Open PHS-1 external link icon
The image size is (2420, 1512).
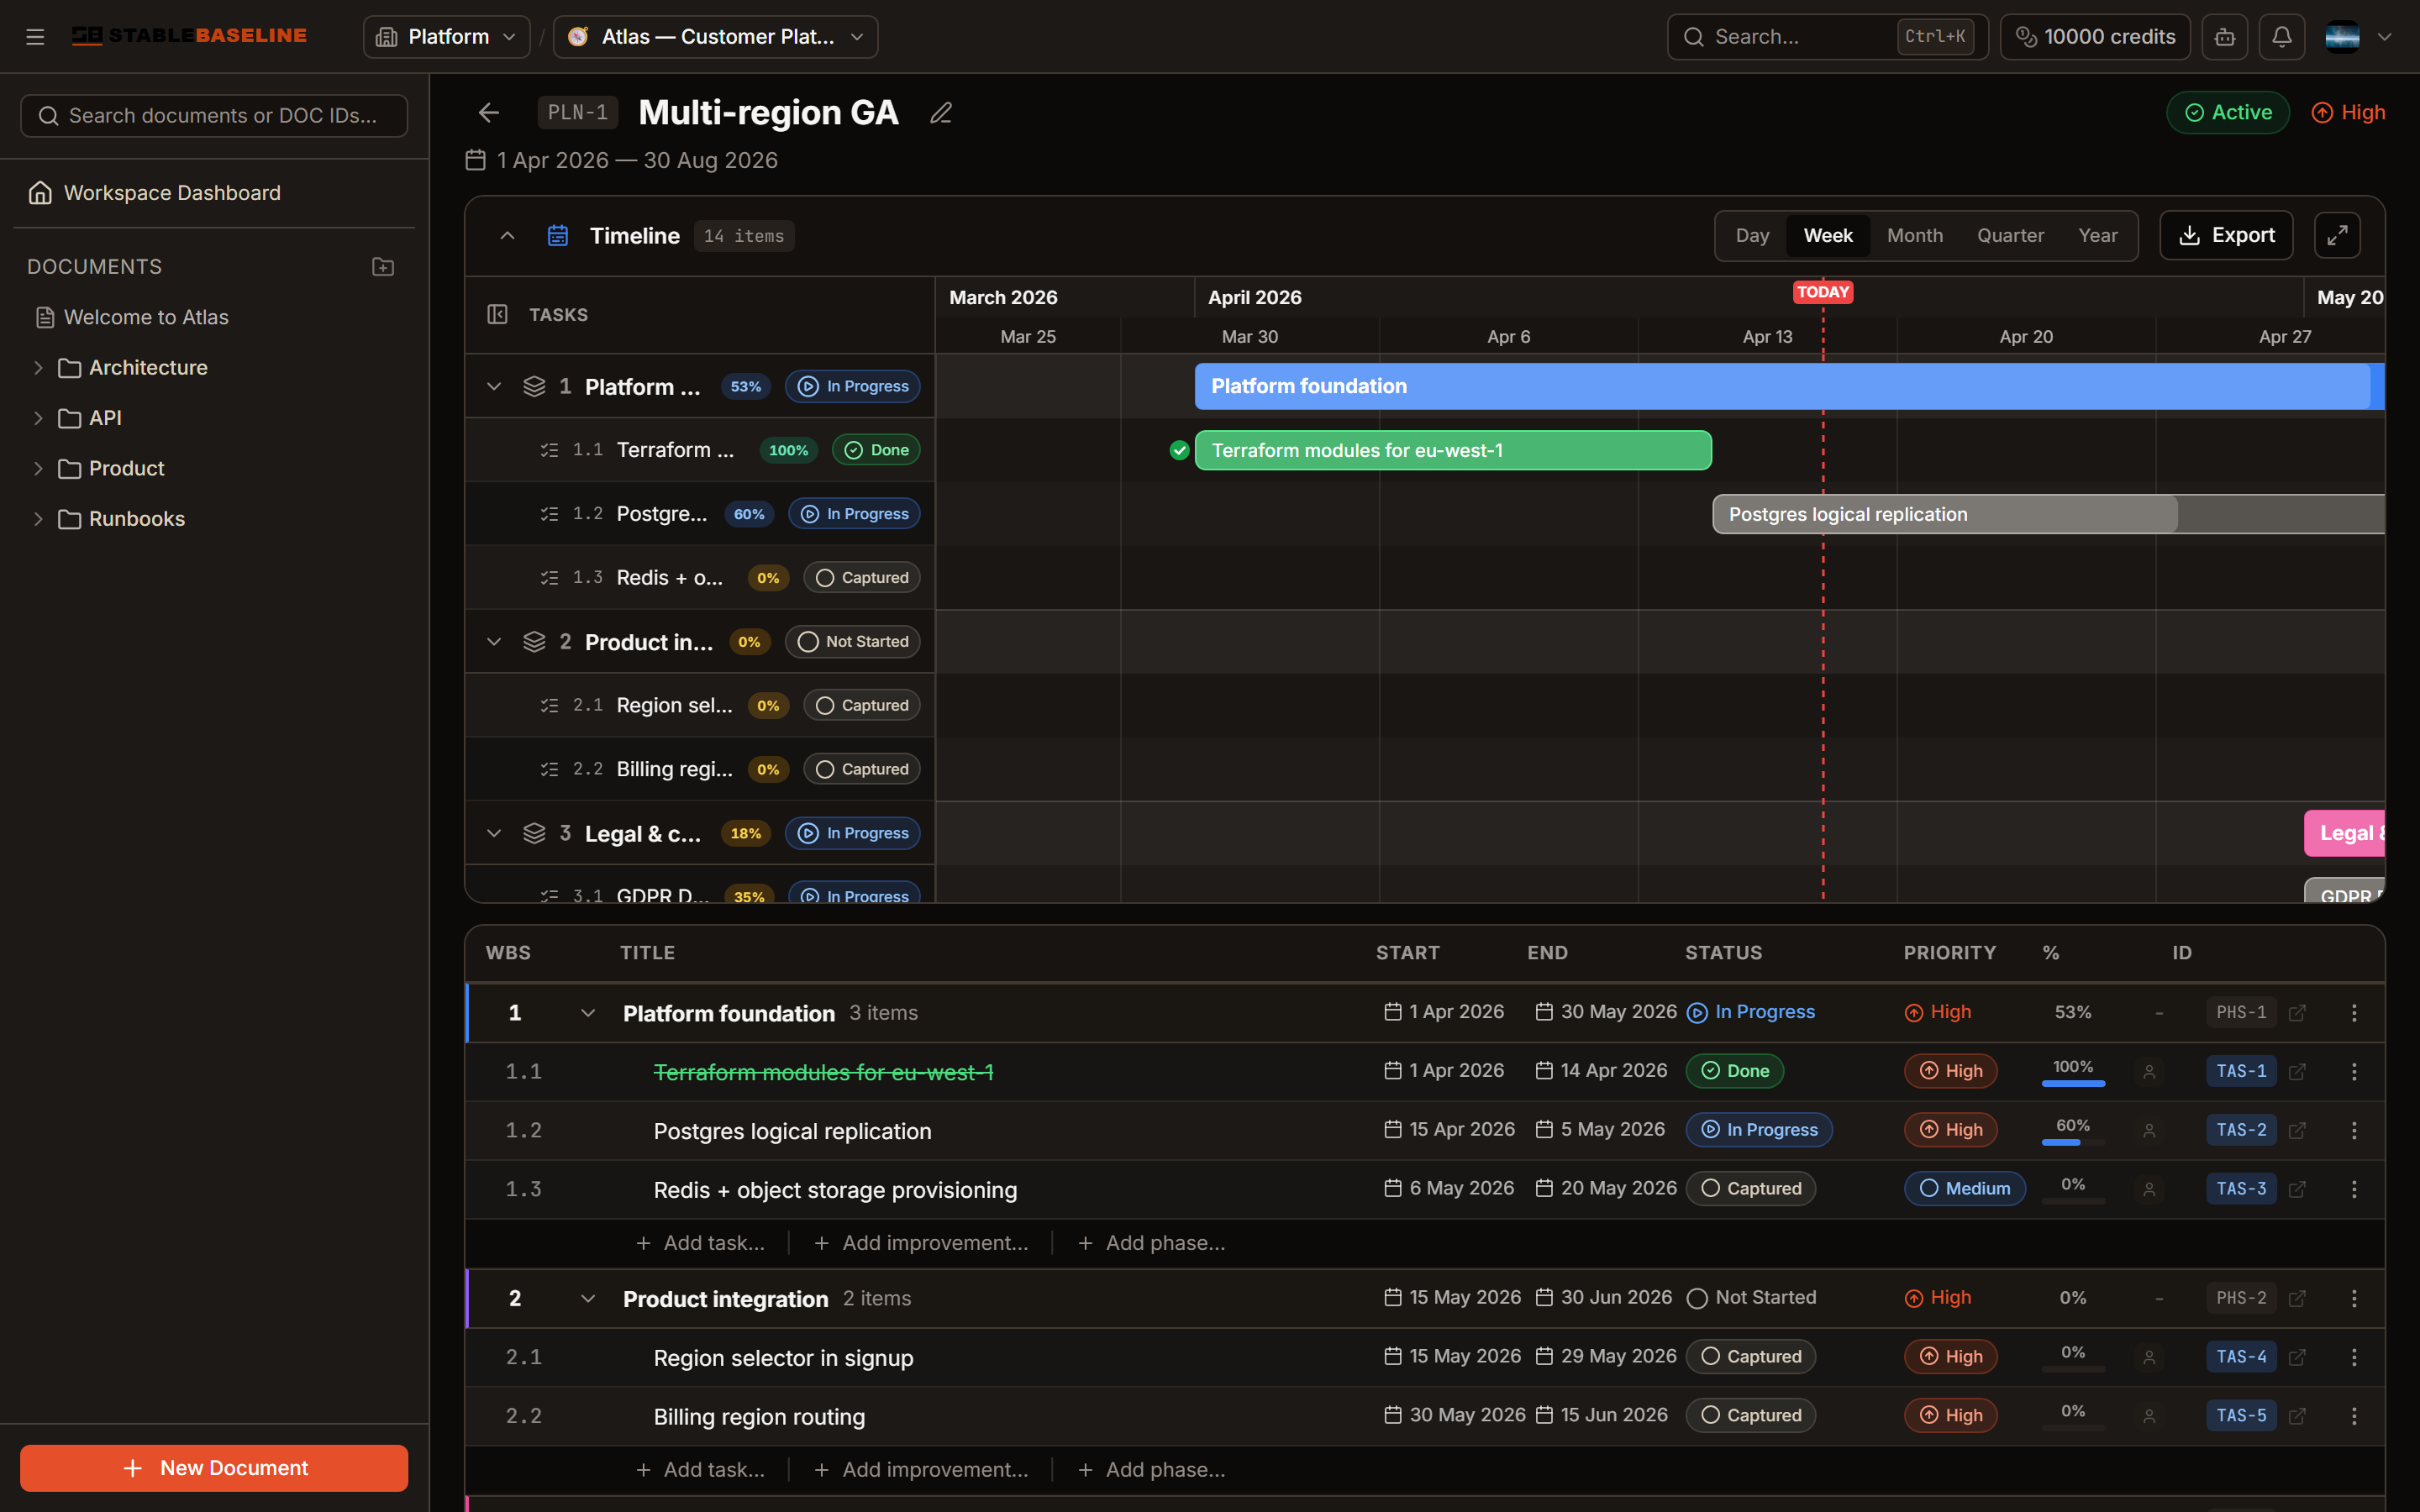(2297, 1013)
